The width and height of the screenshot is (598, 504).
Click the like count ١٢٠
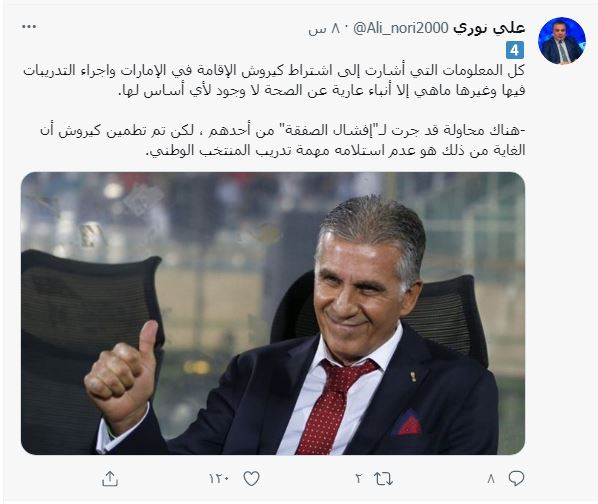[x=219, y=478]
